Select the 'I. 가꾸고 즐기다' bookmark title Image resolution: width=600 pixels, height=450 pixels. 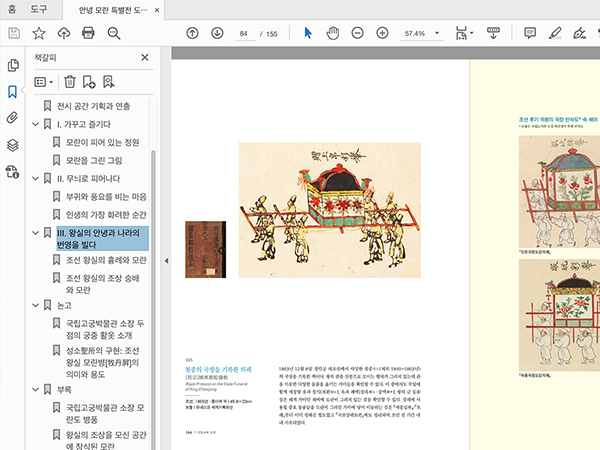coord(84,124)
